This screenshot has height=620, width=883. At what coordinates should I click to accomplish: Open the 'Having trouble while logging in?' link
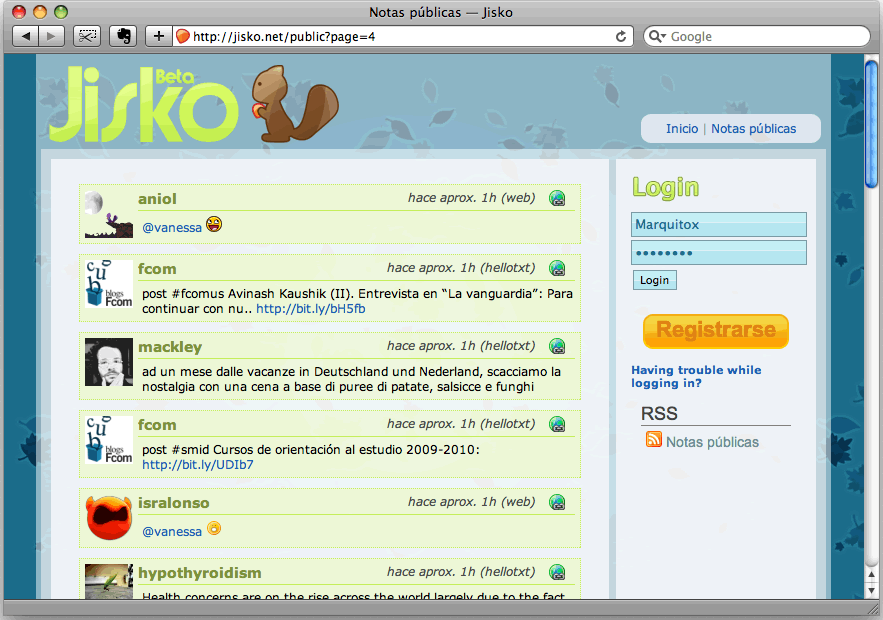(696, 376)
